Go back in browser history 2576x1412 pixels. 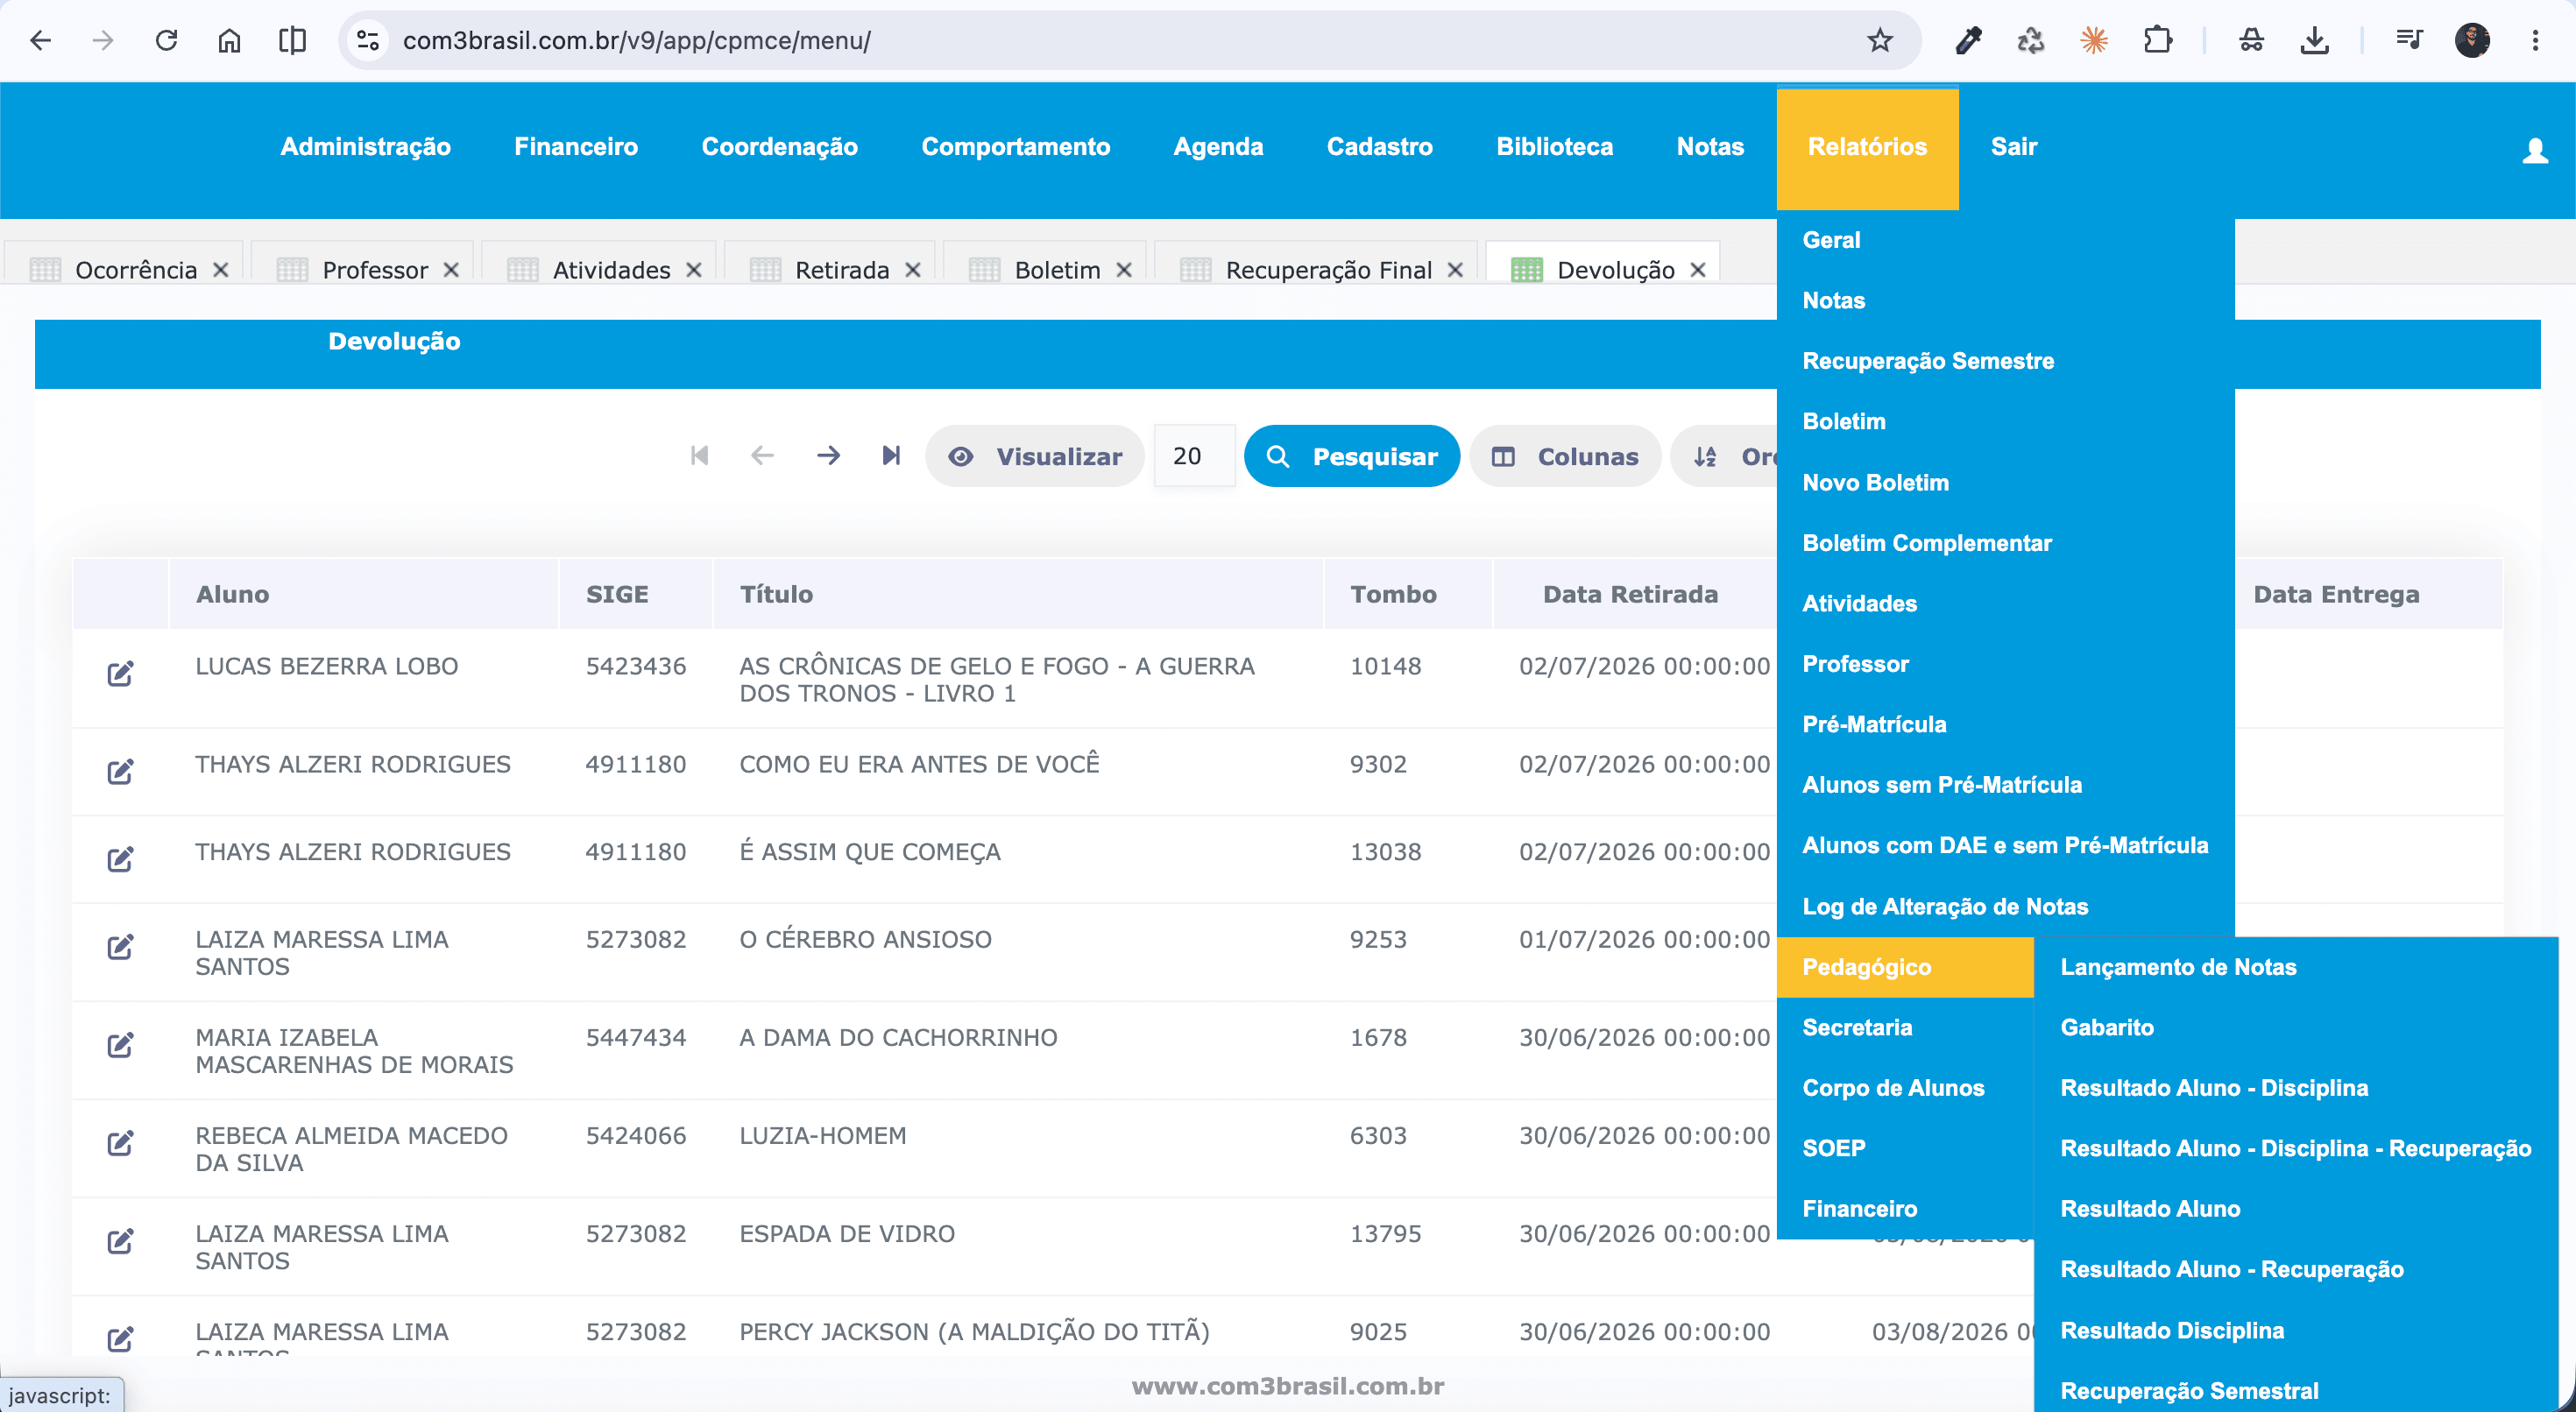(x=40, y=40)
